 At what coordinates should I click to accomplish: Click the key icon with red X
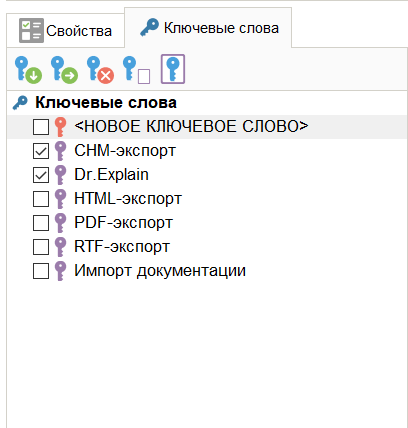click(x=100, y=70)
